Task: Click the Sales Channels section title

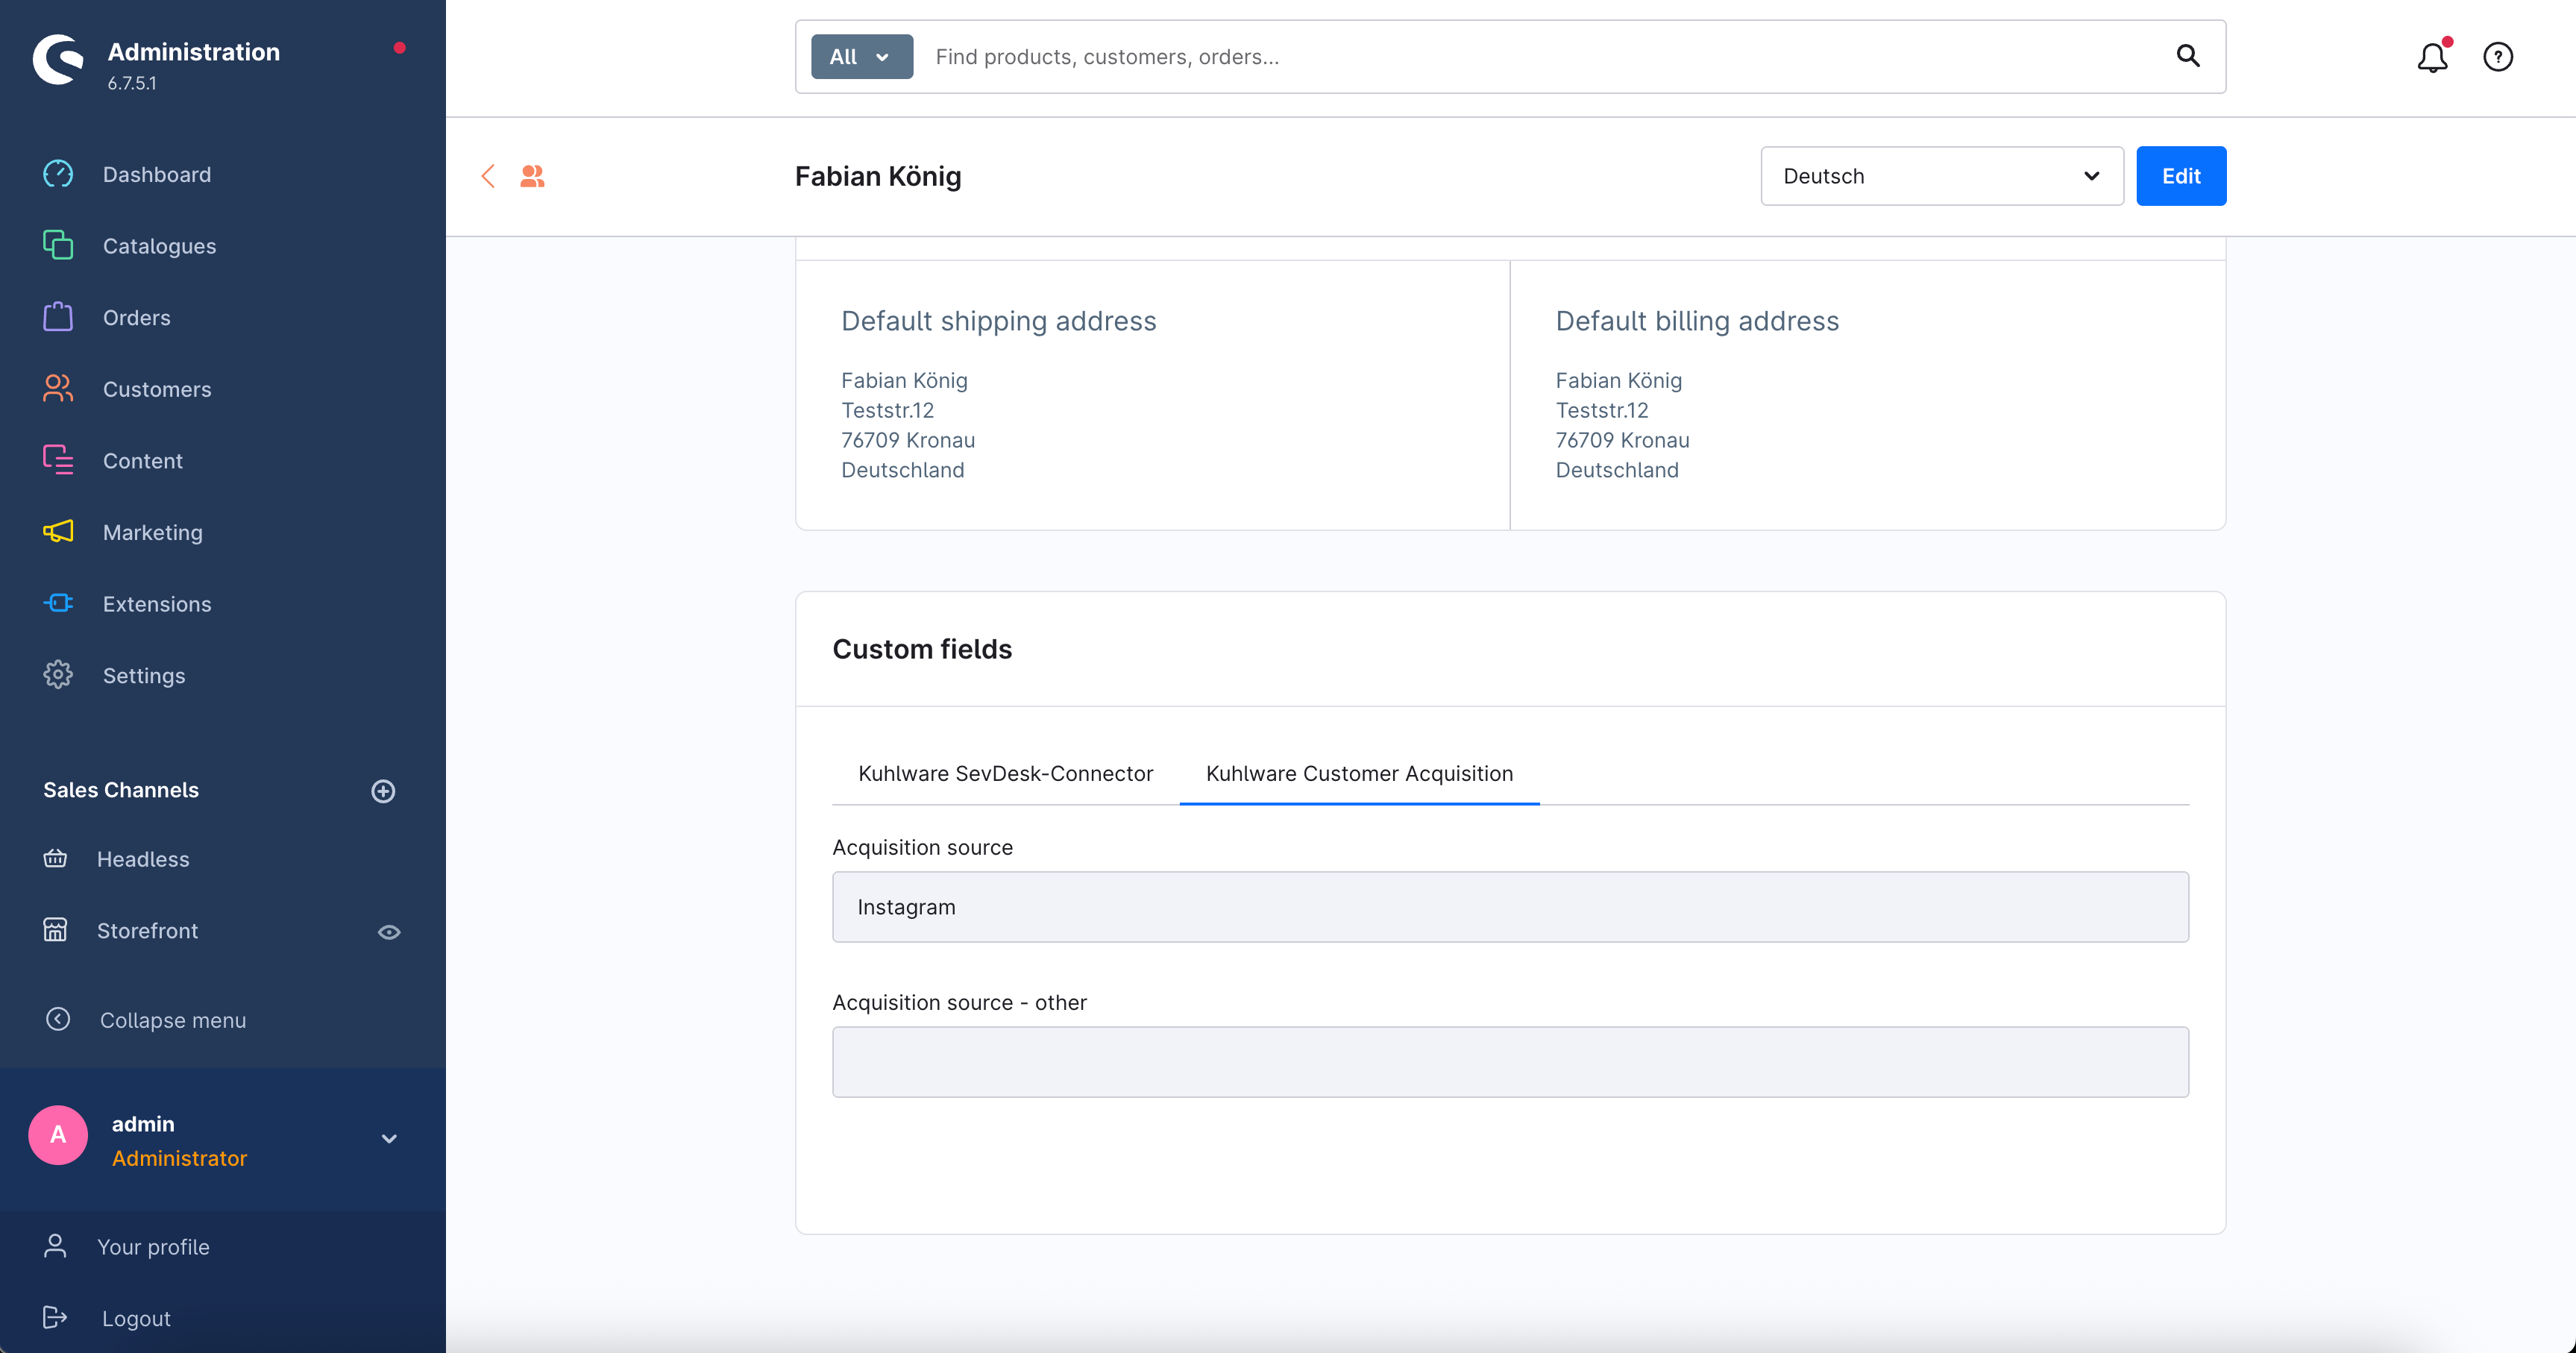Action: (x=121, y=790)
